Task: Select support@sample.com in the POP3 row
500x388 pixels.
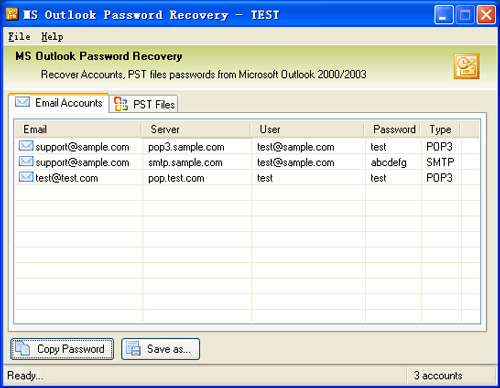Action: tap(82, 147)
